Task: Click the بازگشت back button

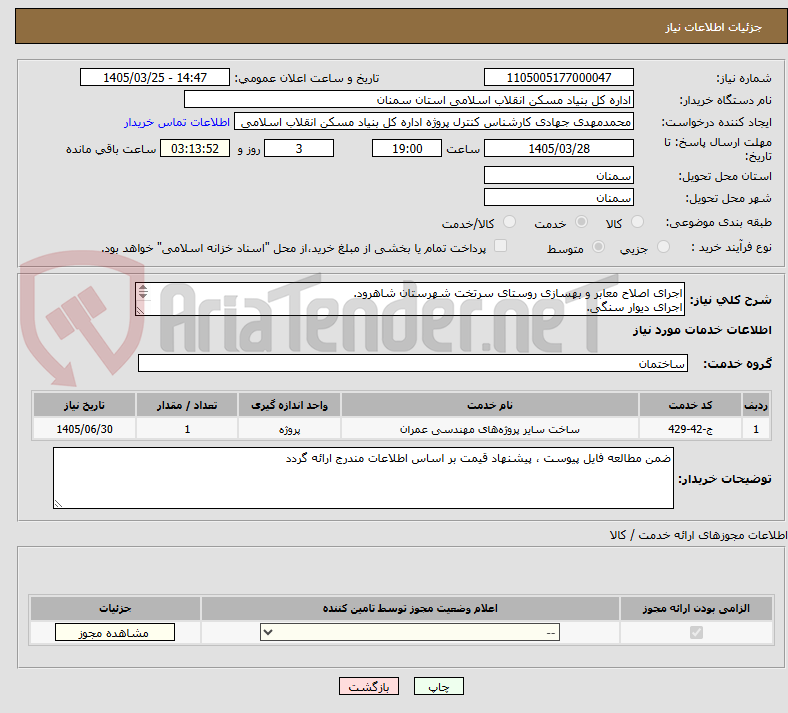Action: [369, 686]
